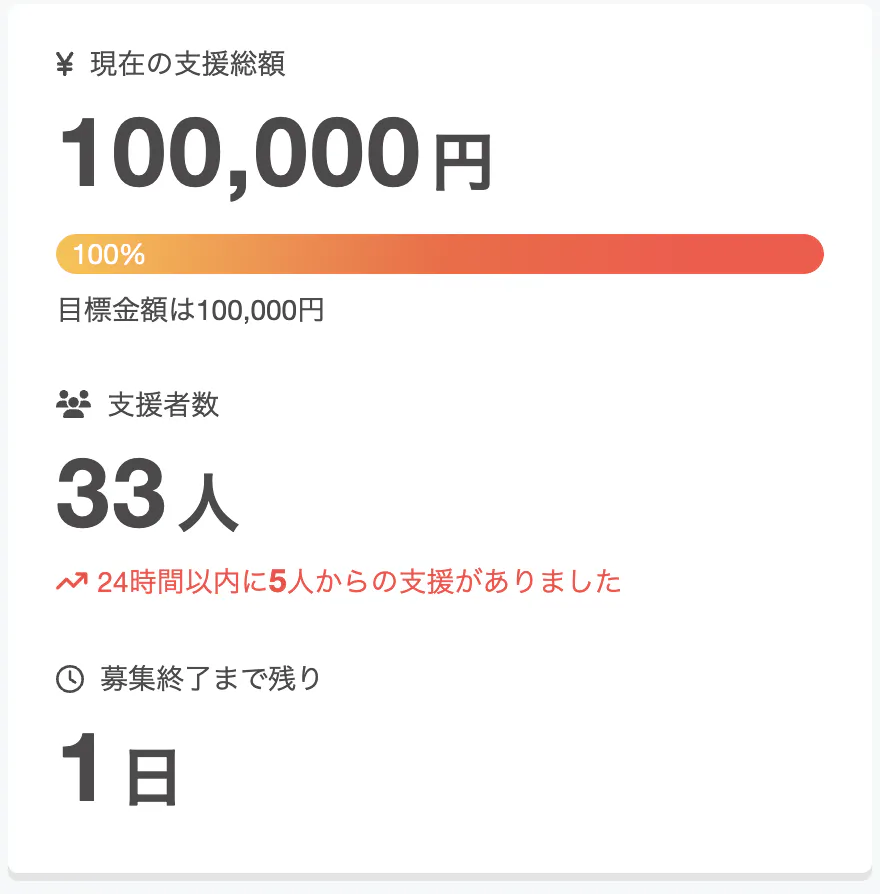Click the supporters group icon
This screenshot has height=894, width=880.
[x=73, y=405]
